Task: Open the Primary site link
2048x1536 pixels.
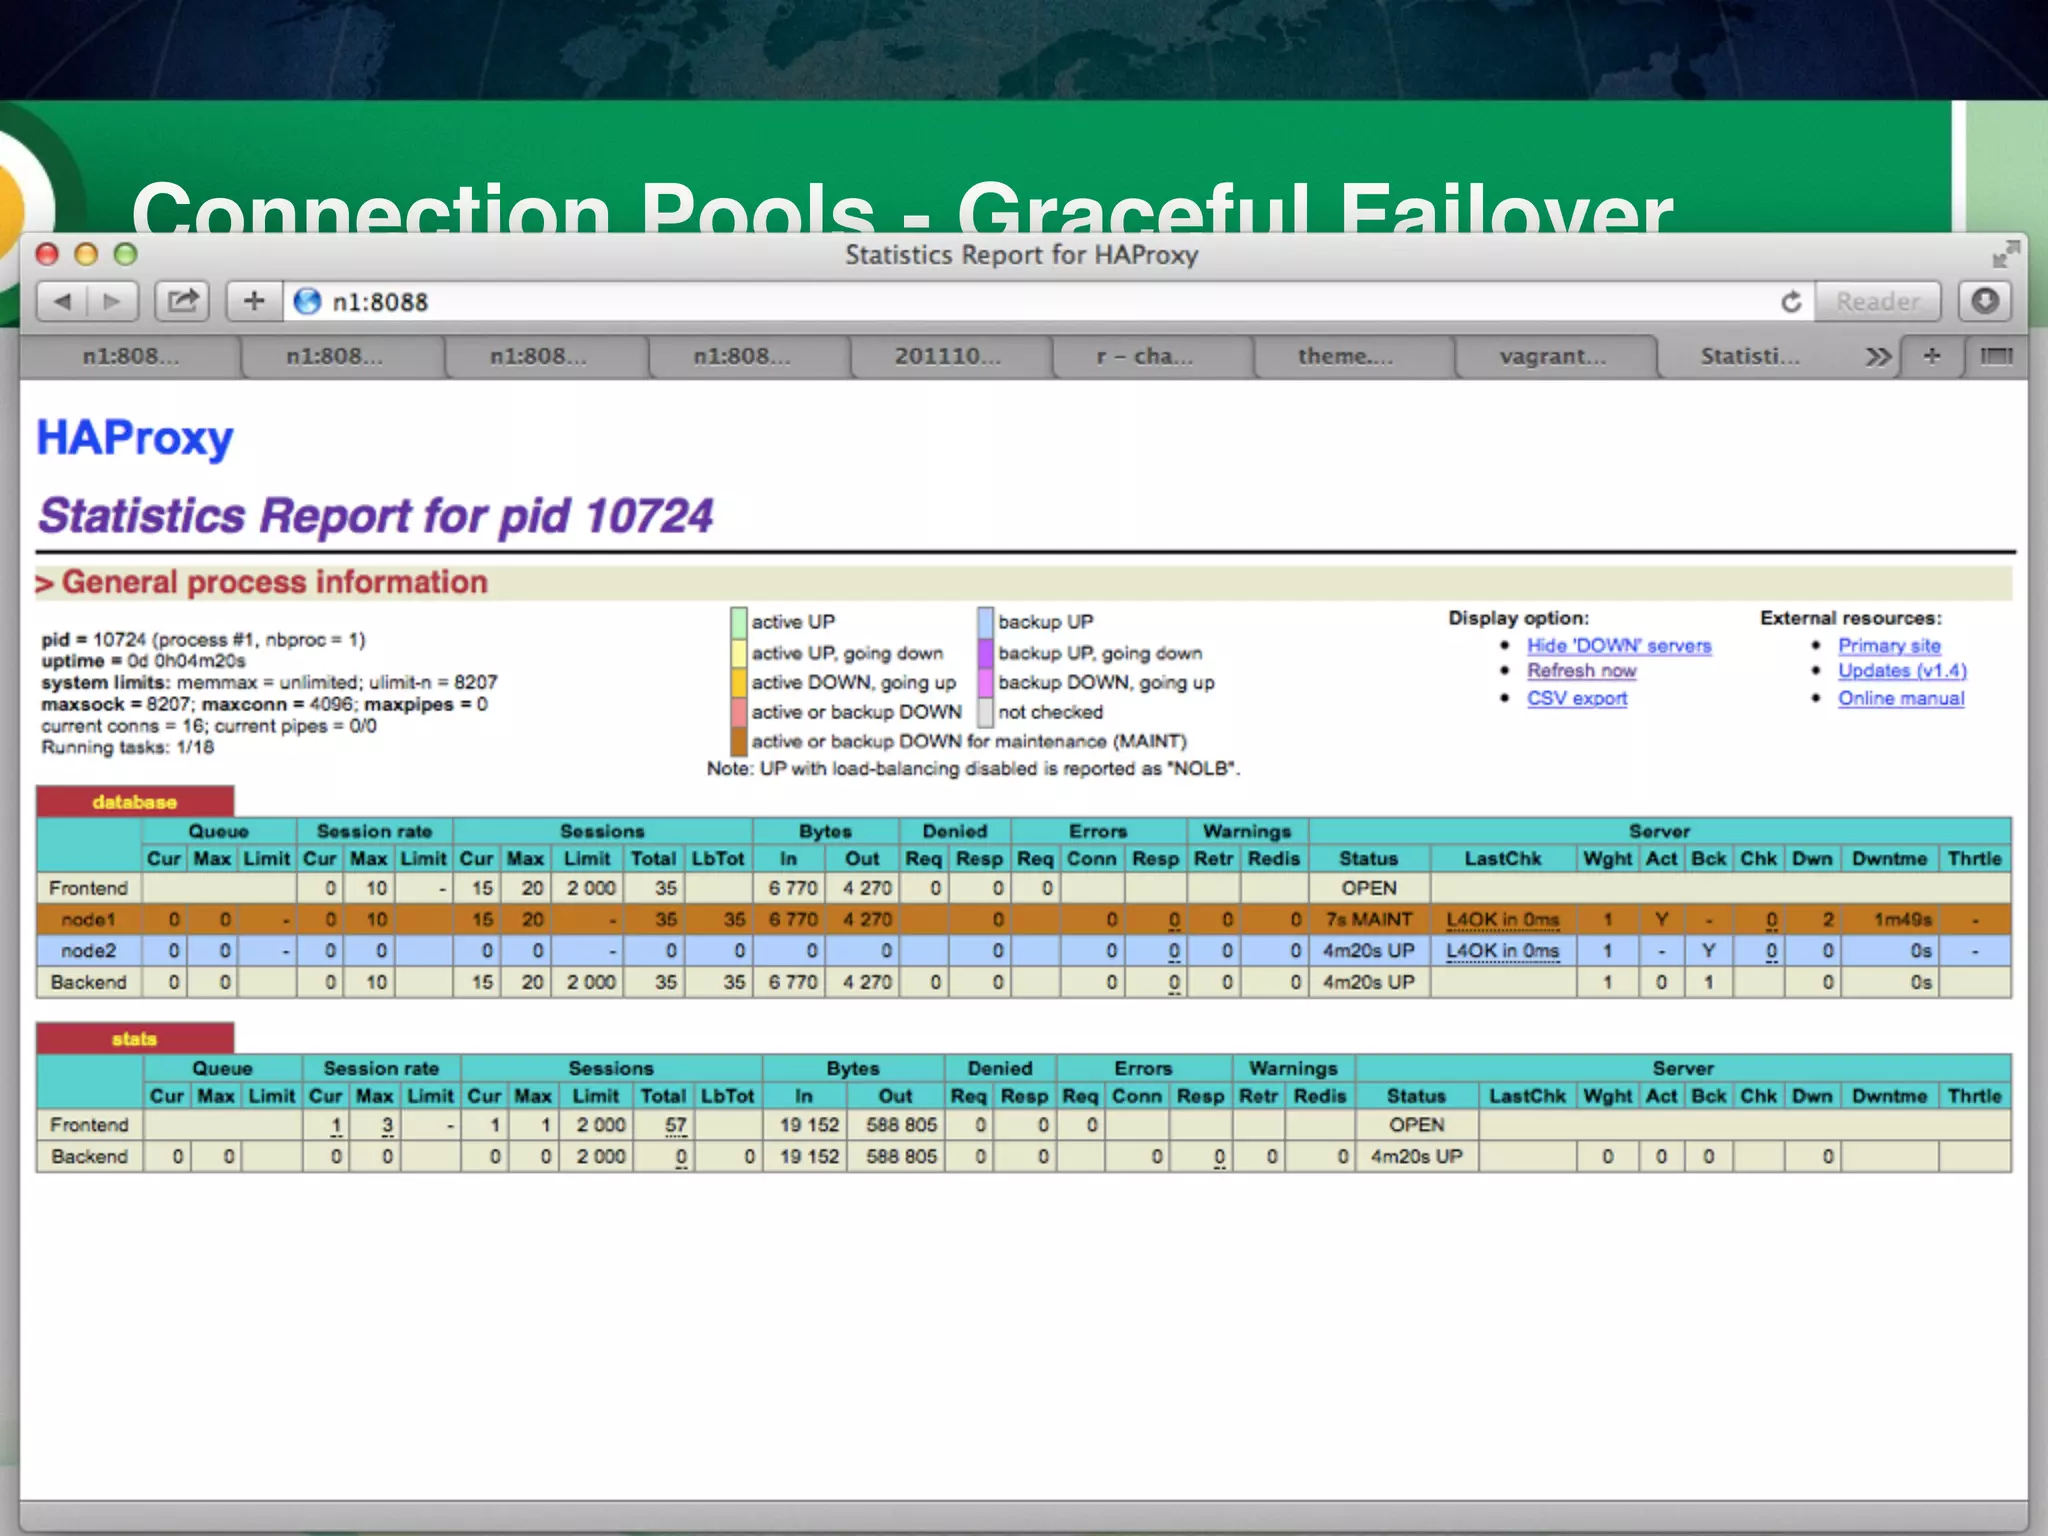Action: [1889, 646]
